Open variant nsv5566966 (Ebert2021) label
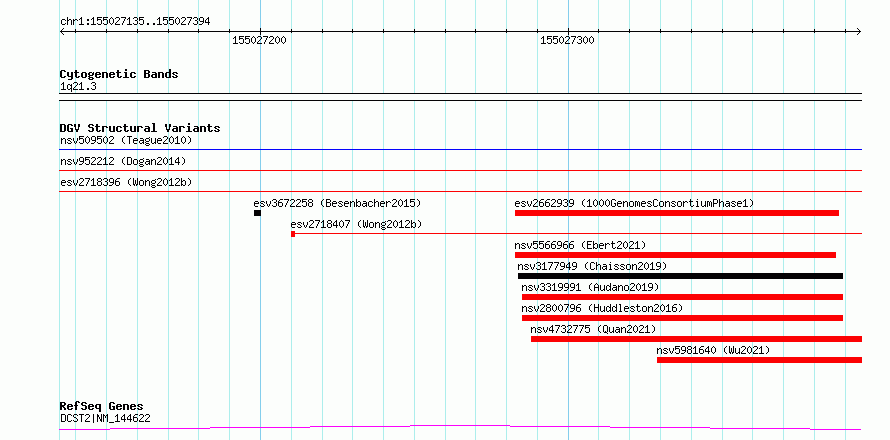 click(580, 245)
